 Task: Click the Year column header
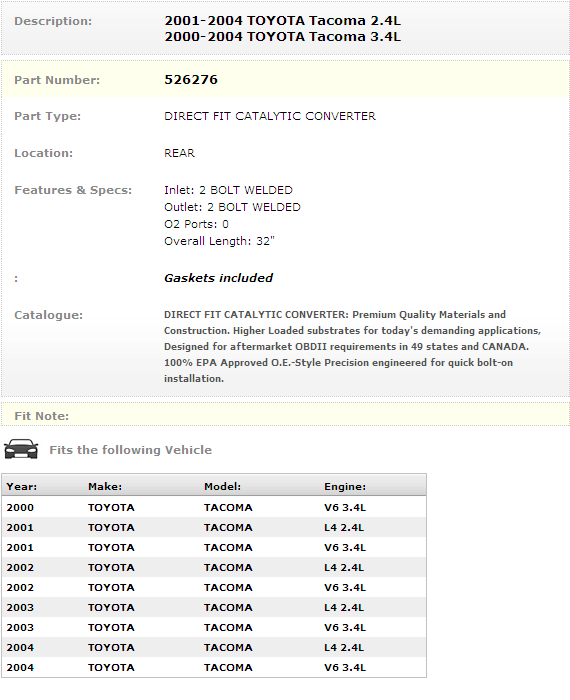pos(22,486)
